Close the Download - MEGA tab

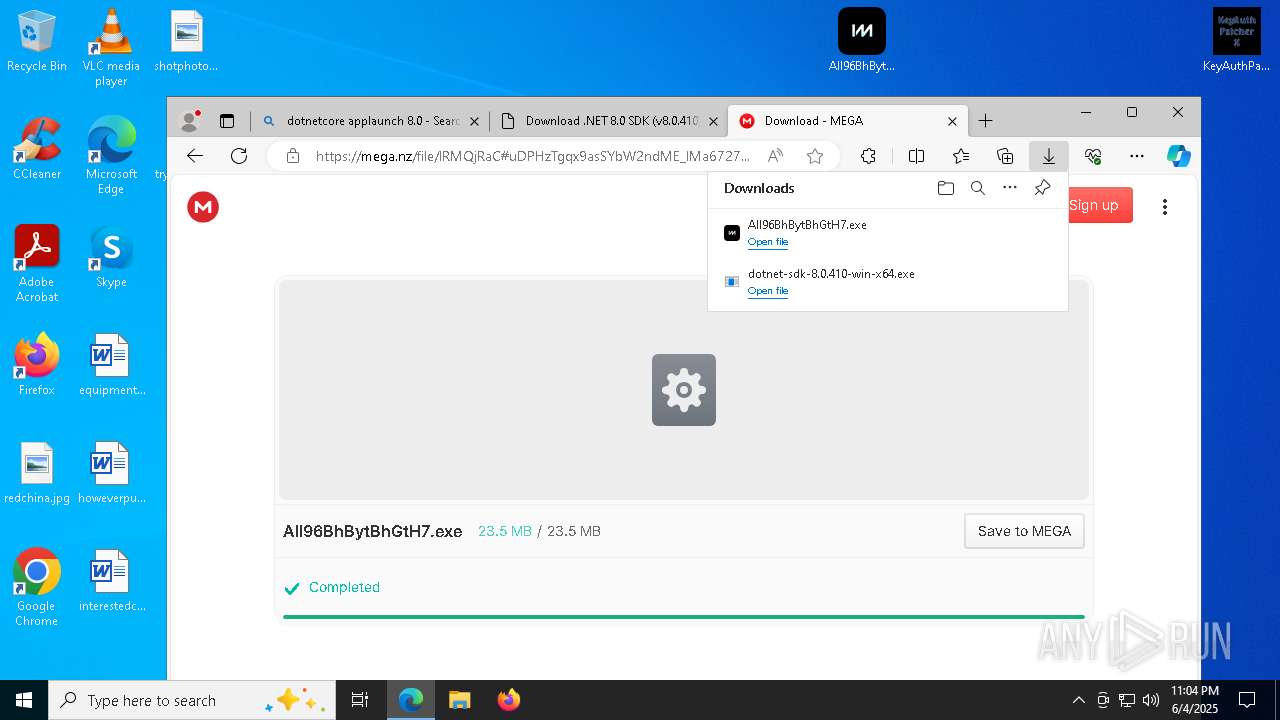pos(952,121)
